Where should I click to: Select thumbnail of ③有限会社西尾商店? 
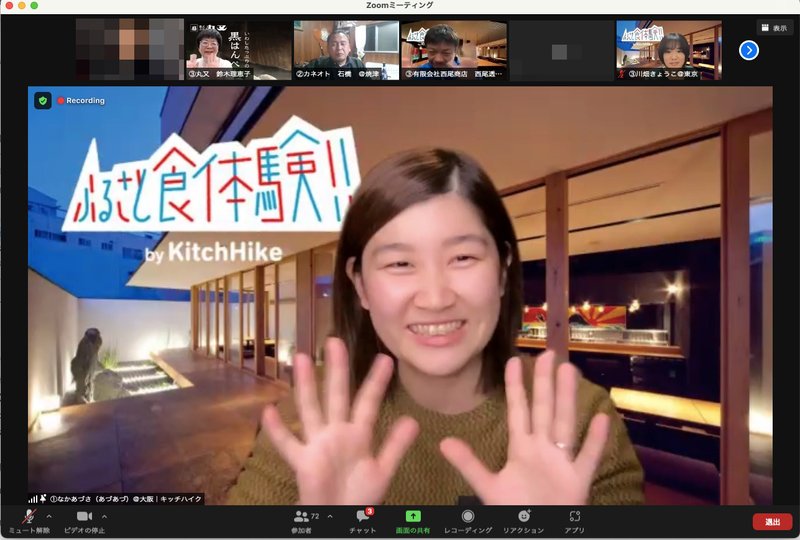(x=454, y=50)
